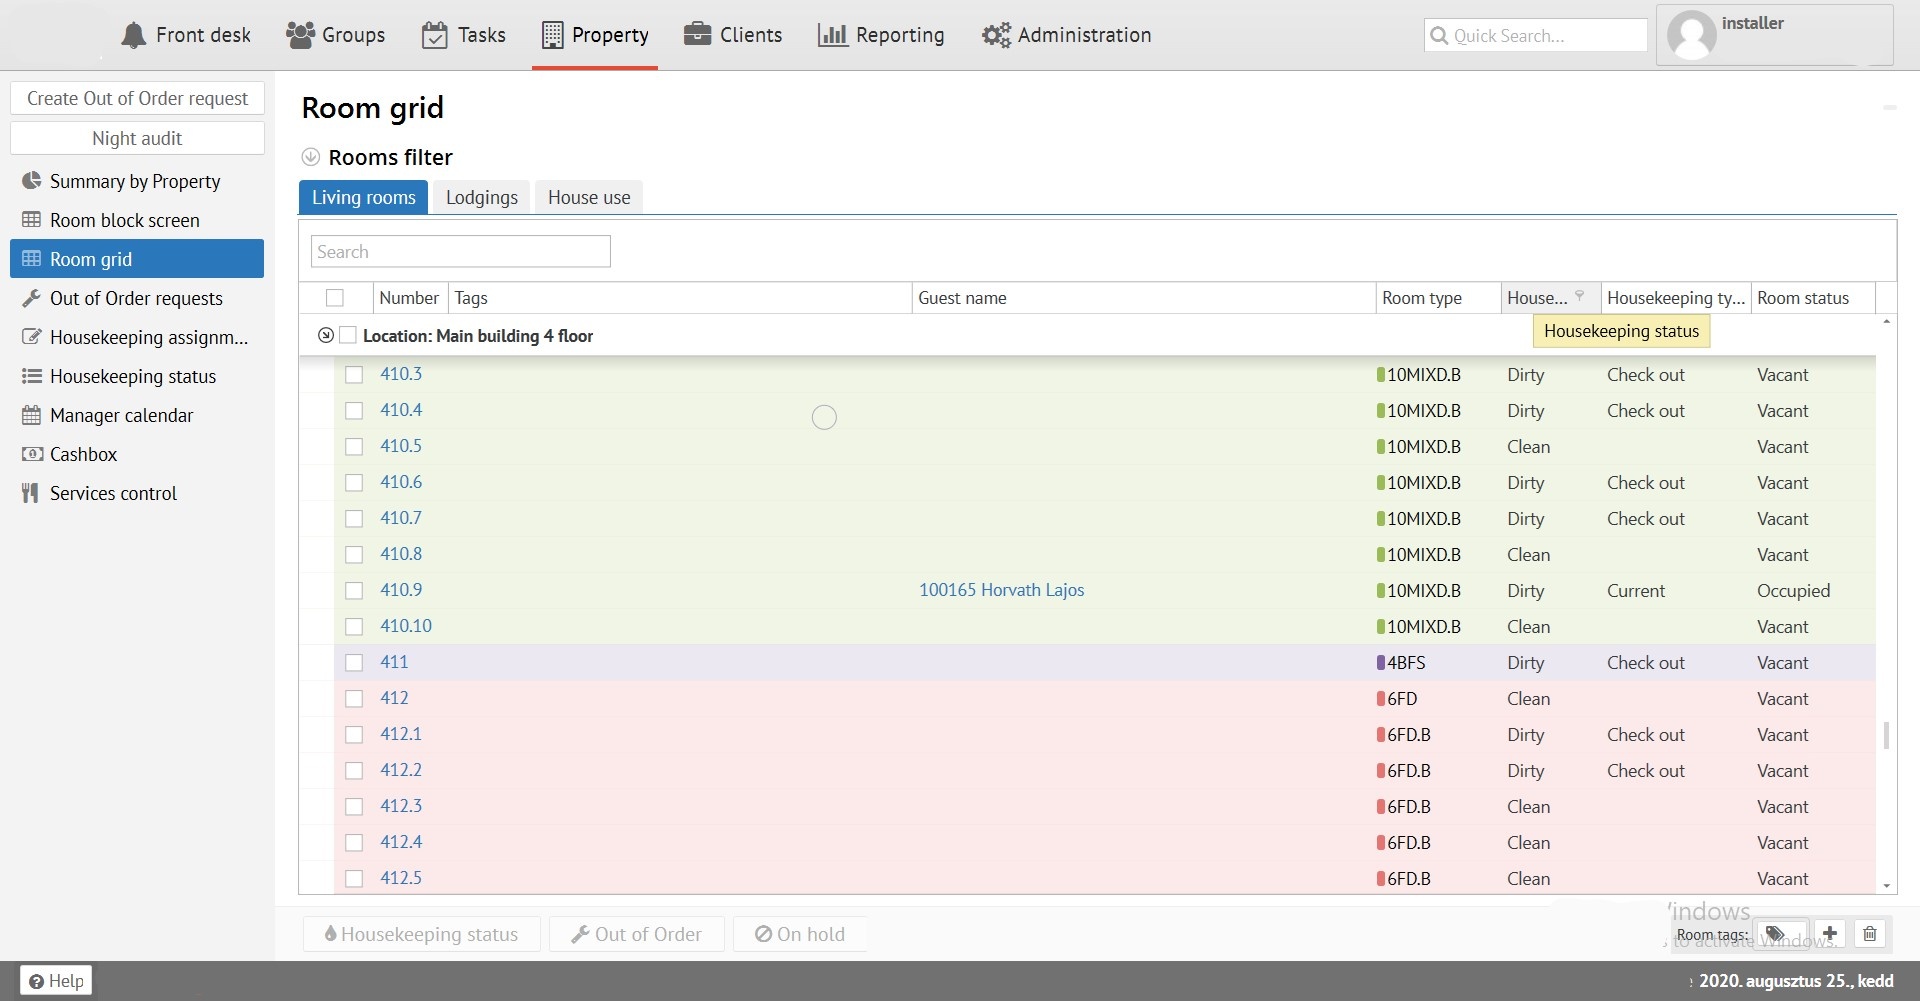This screenshot has width=1920, height=1001.
Task: Check the box for room 410.9
Action: (354, 591)
